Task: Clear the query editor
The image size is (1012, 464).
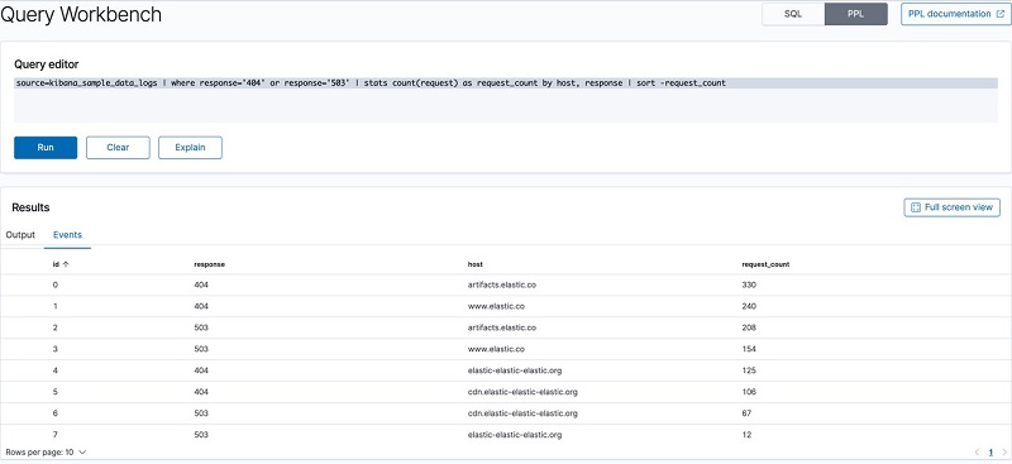Action: click(118, 147)
